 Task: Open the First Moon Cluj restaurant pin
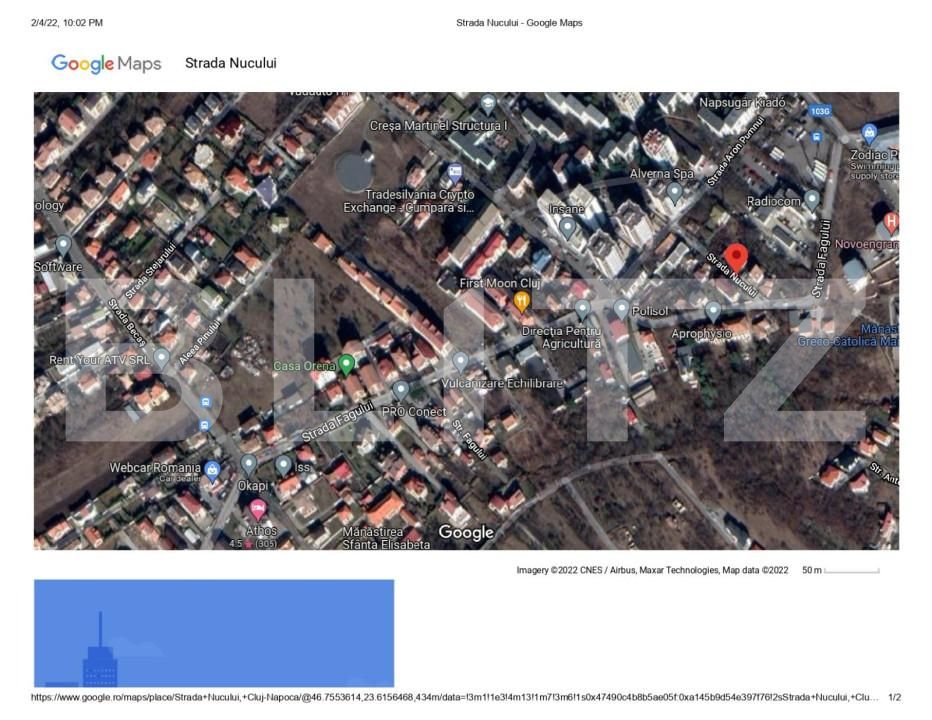tap(522, 301)
